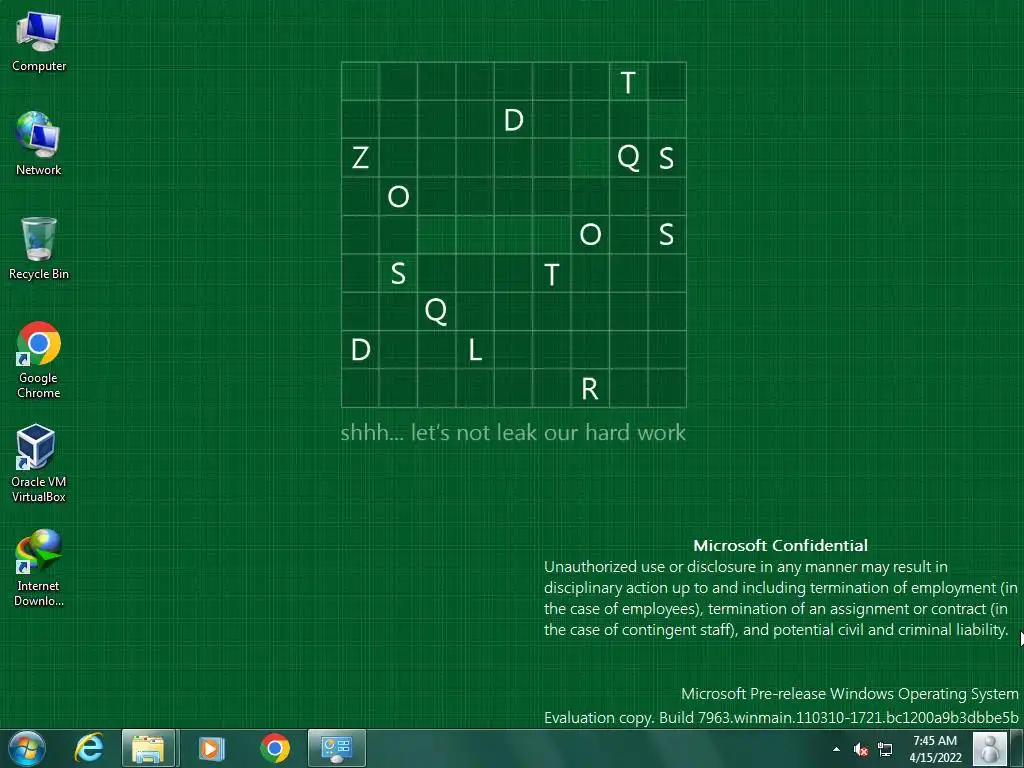The width and height of the screenshot is (1024, 768).
Task: Launch Windows Media Player from the taskbar
Action: 211,748
